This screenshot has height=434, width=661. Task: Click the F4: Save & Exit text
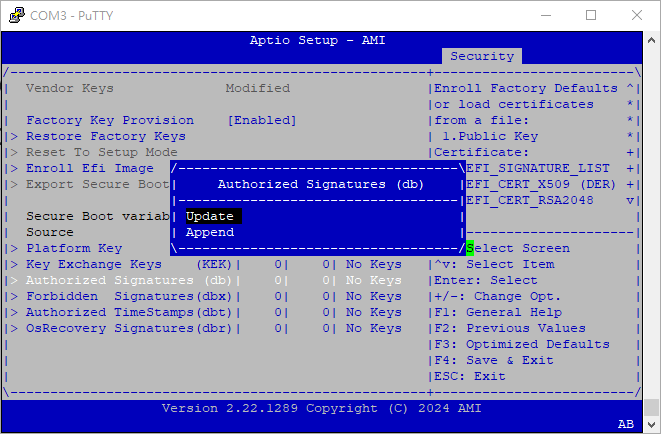(494, 360)
